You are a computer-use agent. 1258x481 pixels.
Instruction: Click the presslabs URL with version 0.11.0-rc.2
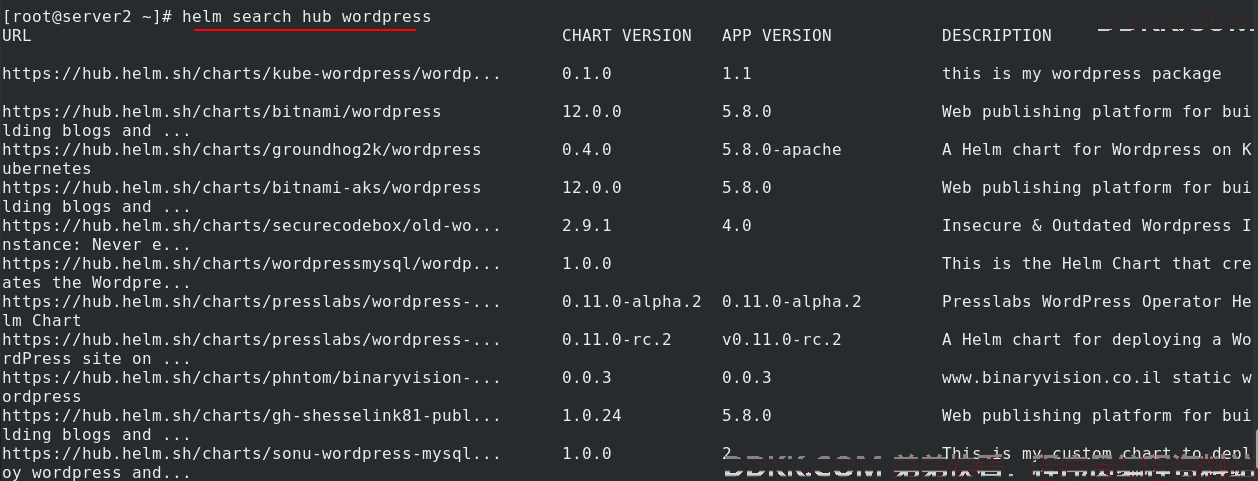252,339
